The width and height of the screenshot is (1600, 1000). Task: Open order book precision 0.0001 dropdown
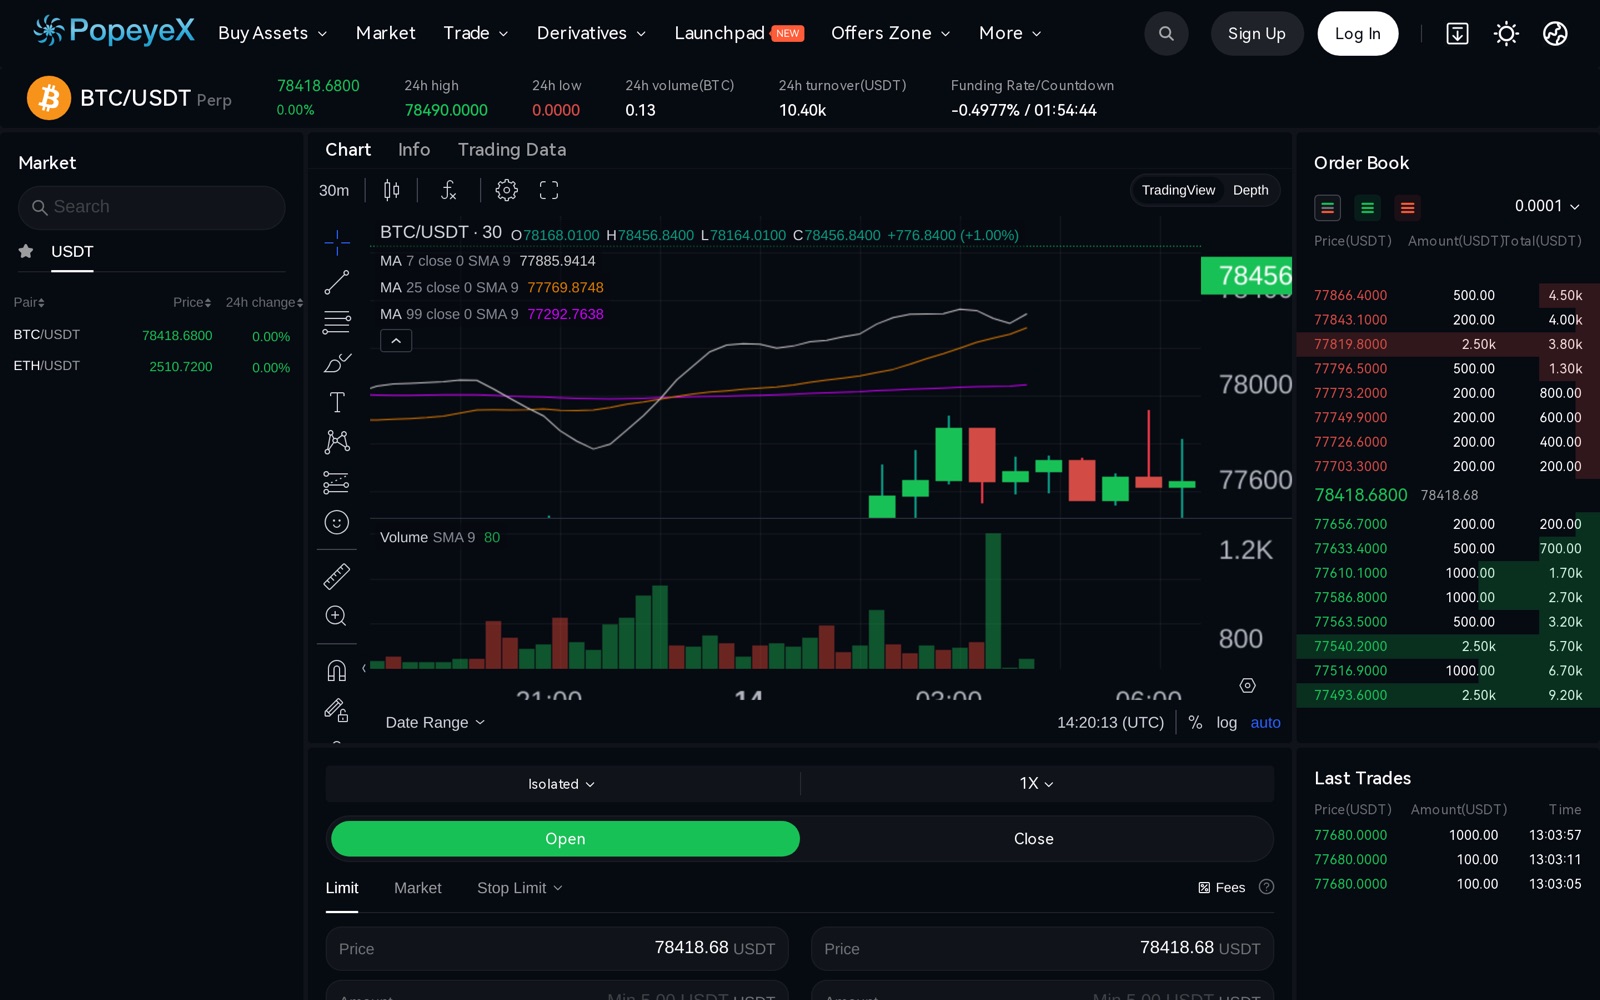pyautogui.click(x=1547, y=206)
